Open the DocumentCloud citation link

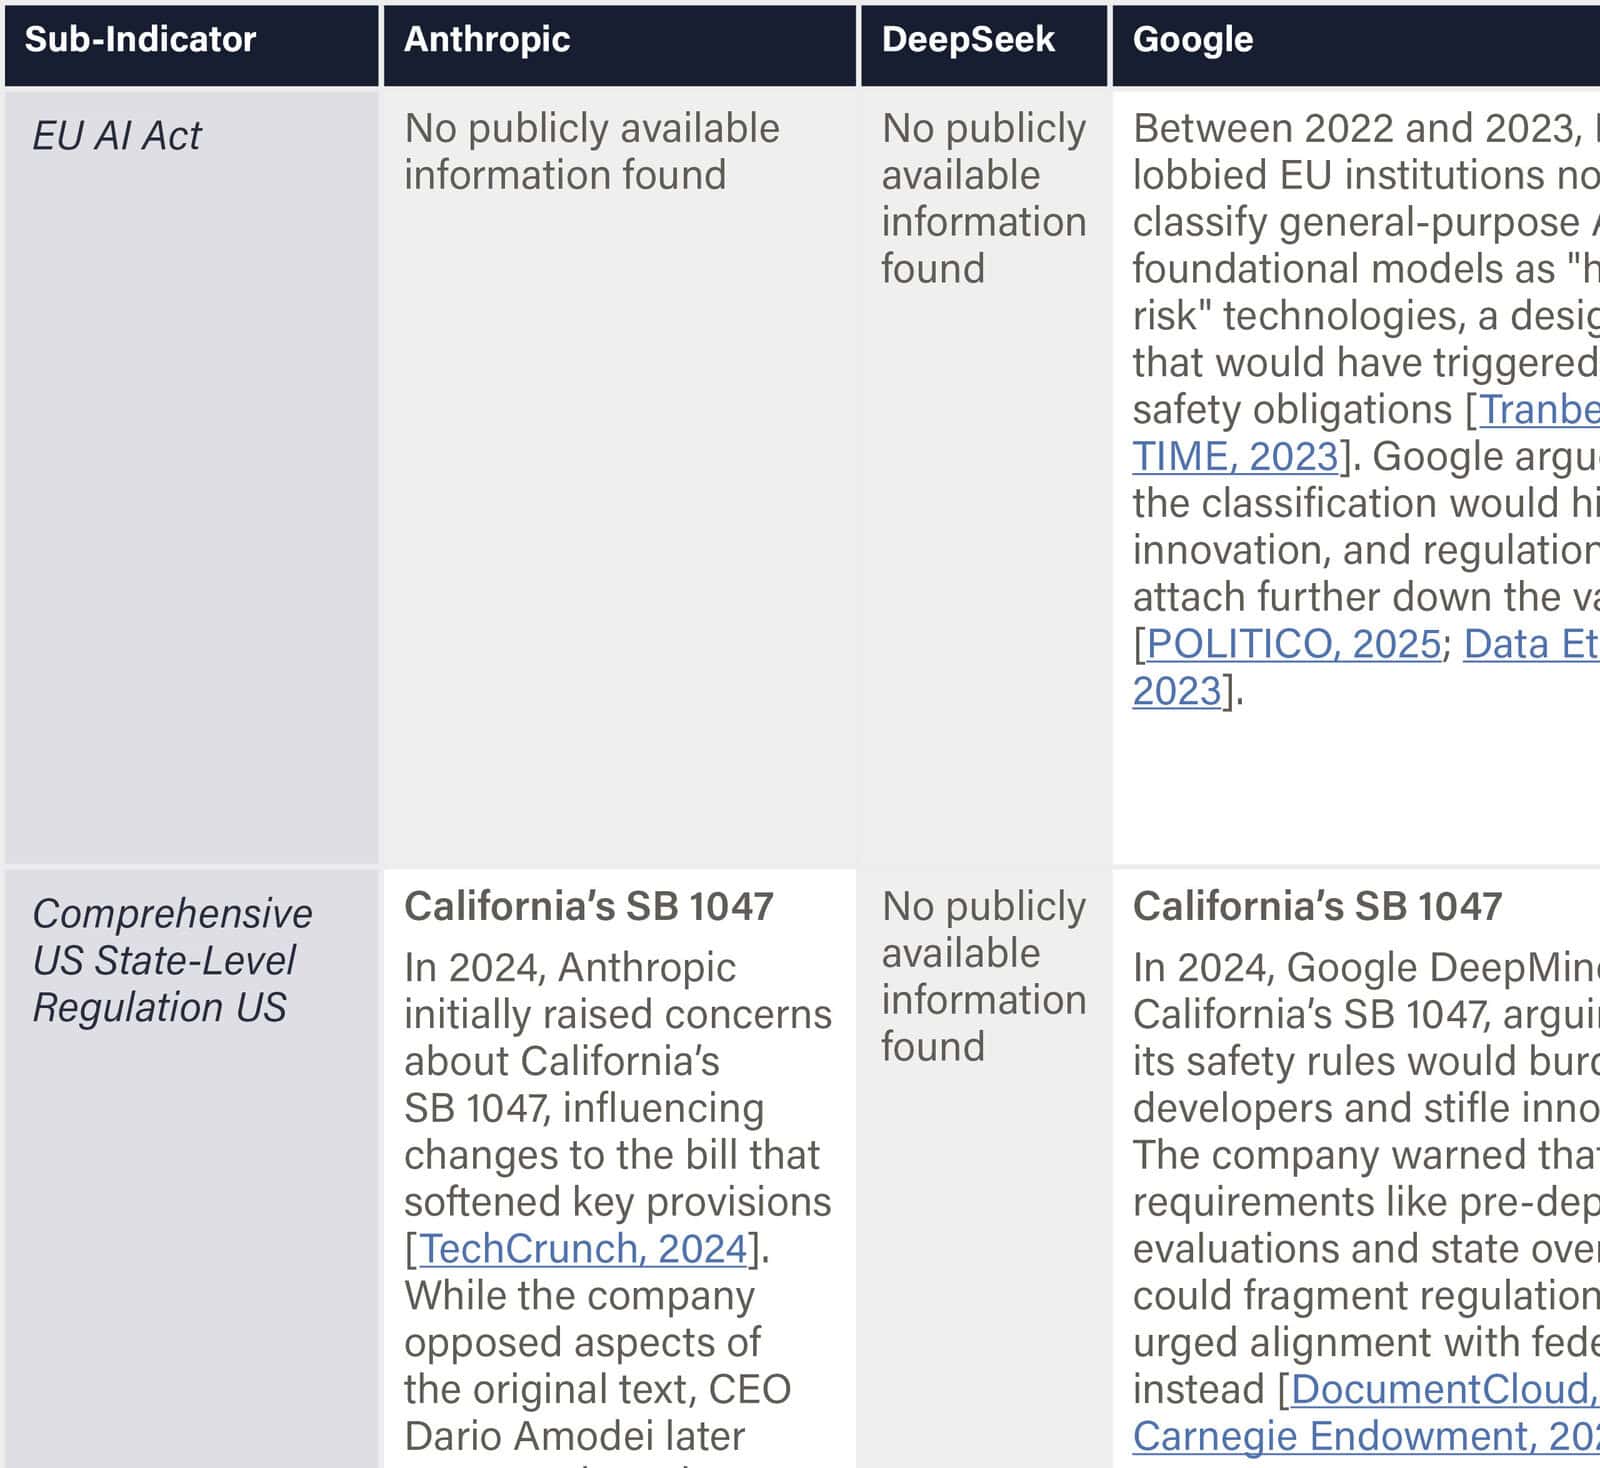coord(1445,1390)
